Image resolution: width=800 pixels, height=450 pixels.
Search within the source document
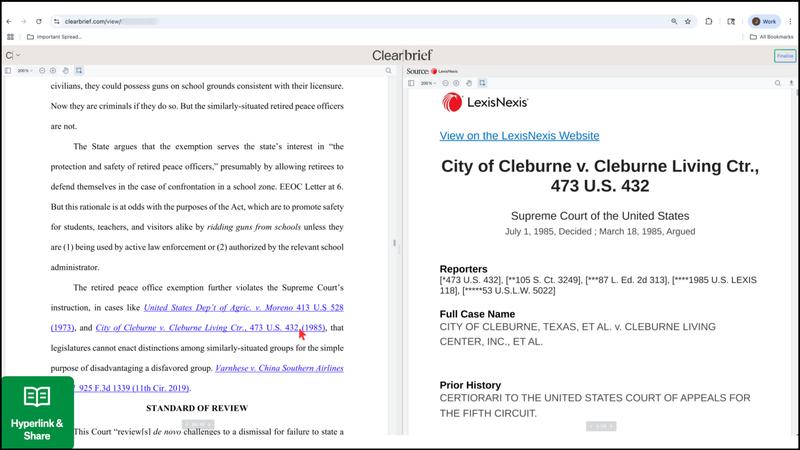(x=778, y=83)
